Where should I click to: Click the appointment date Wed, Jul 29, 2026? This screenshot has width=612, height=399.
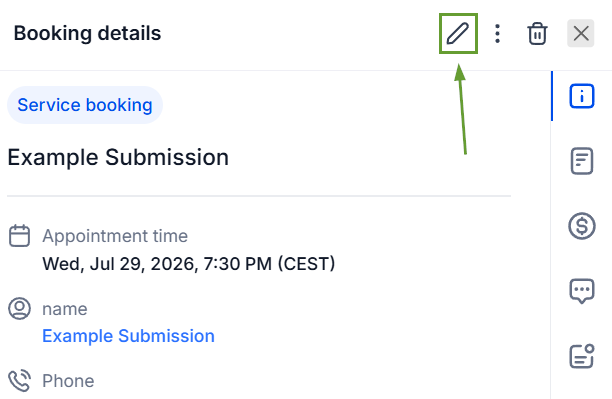point(118,264)
